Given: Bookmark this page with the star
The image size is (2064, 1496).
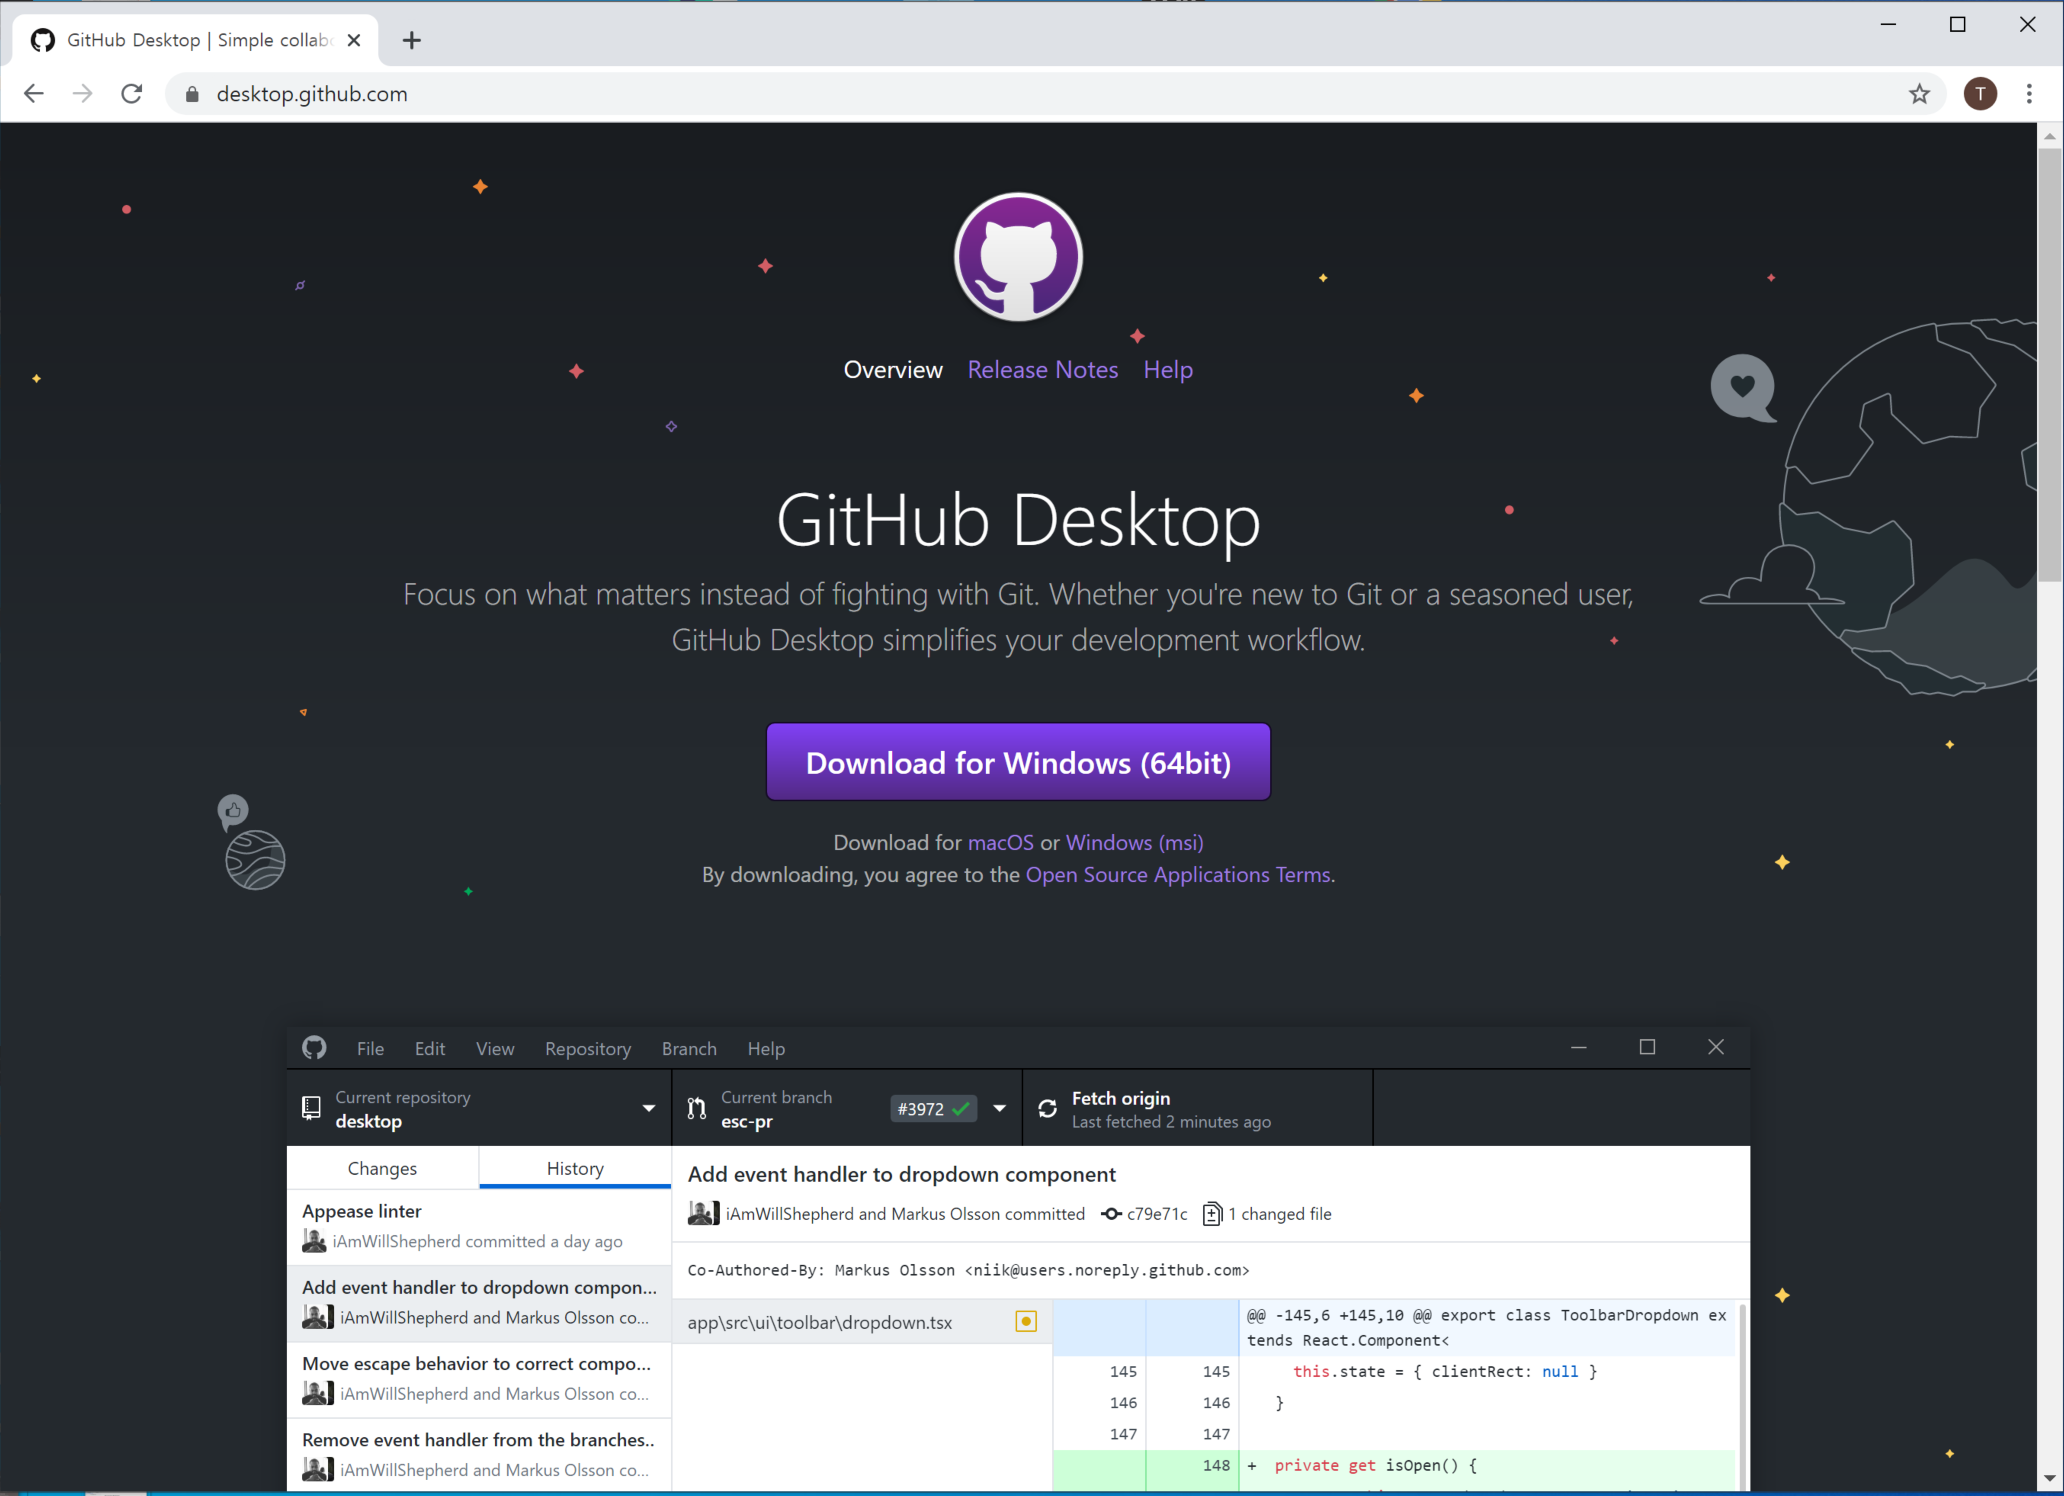Looking at the screenshot, I should pos(1919,94).
